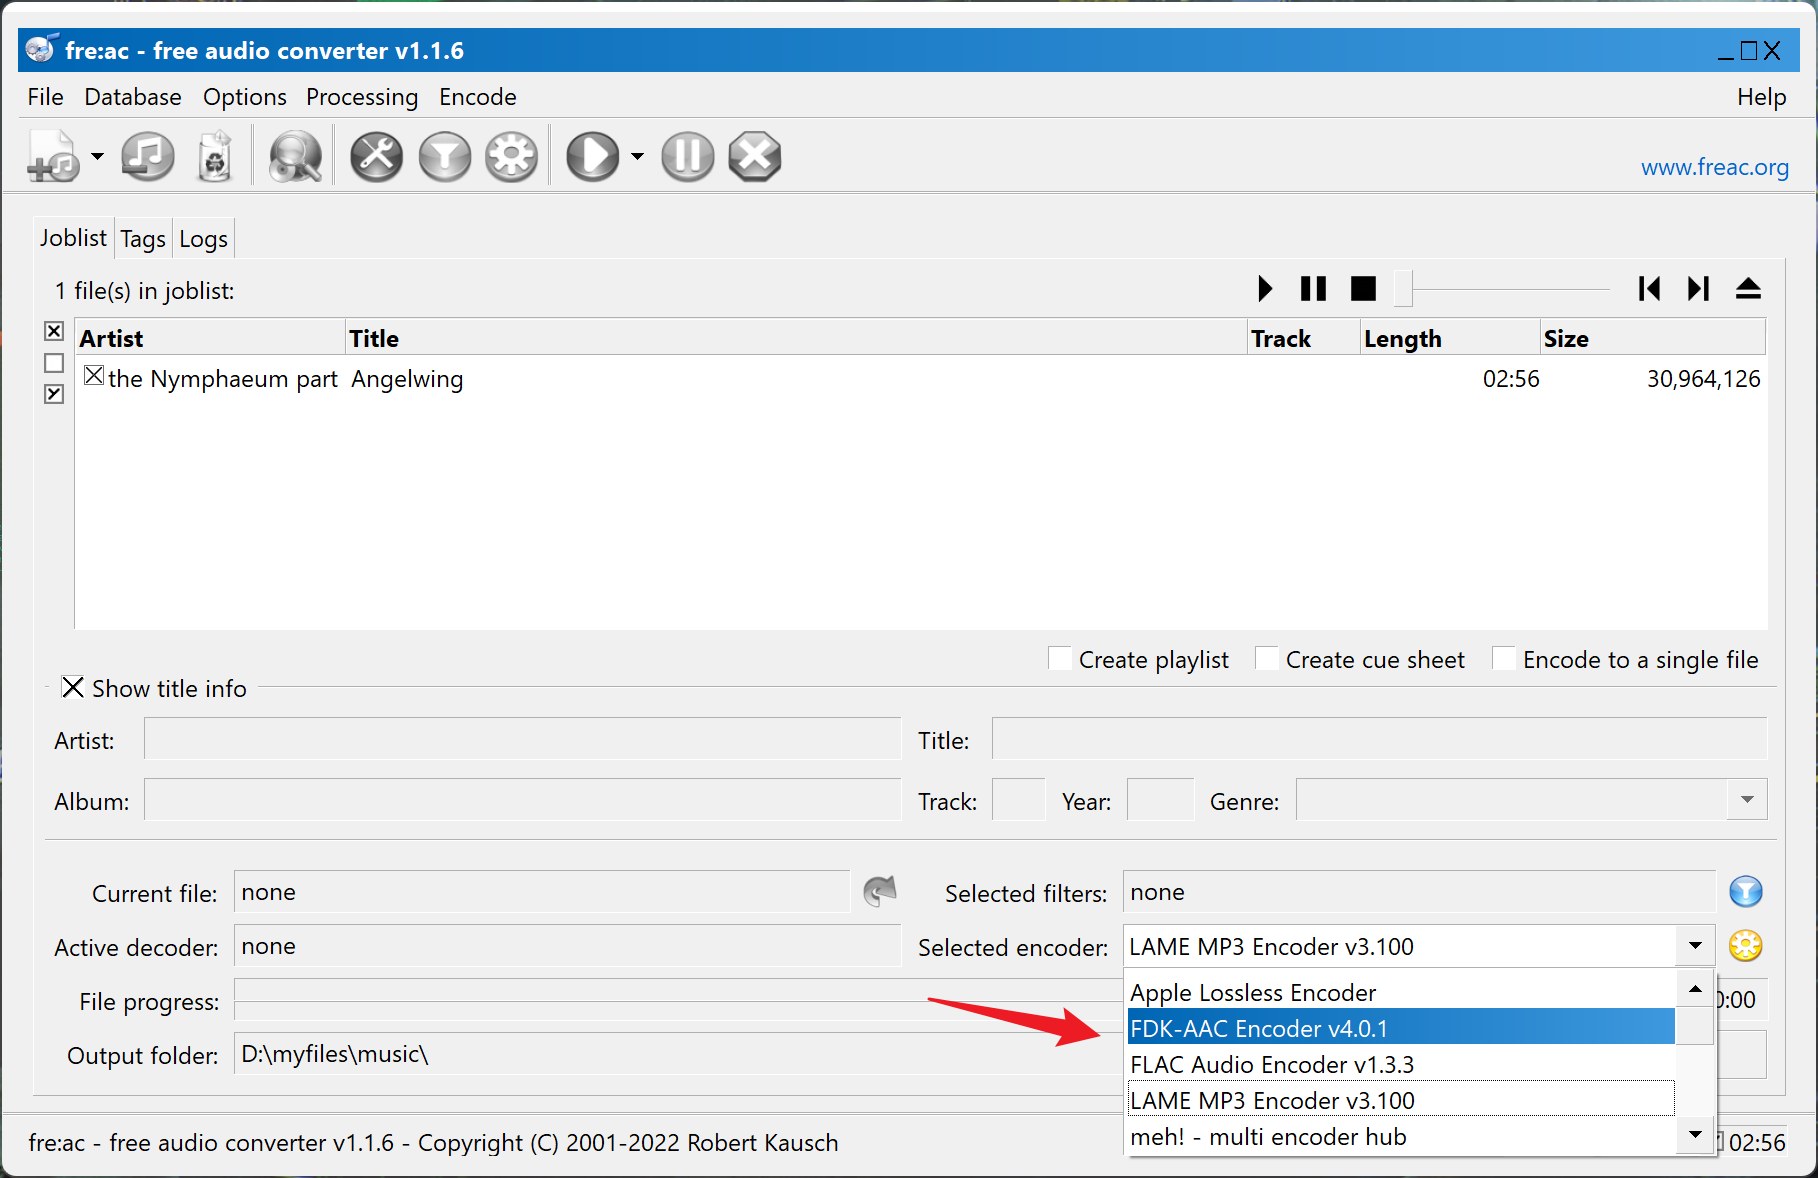This screenshot has width=1818, height=1178.
Task: Stop joblist track playback
Action: click(1363, 289)
